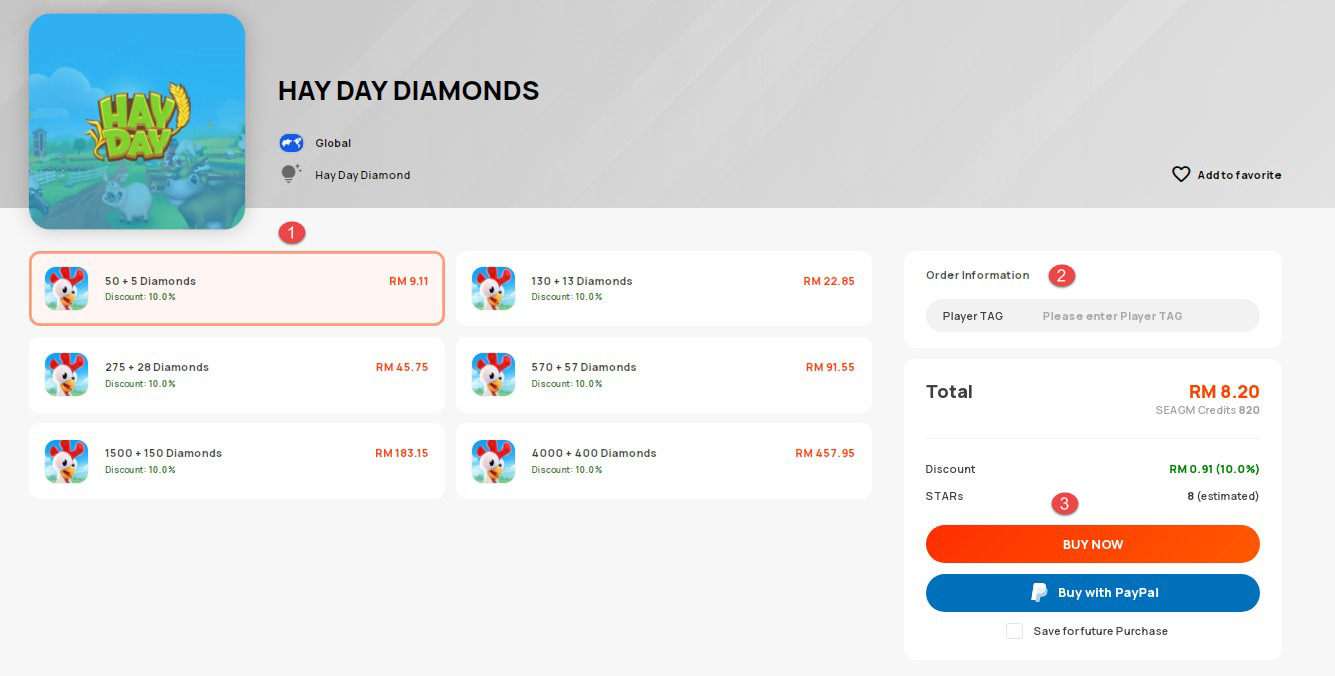Click the chicken icon for 275 + 28 Diamonds
The width and height of the screenshot is (1335, 676).
click(x=66, y=375)
